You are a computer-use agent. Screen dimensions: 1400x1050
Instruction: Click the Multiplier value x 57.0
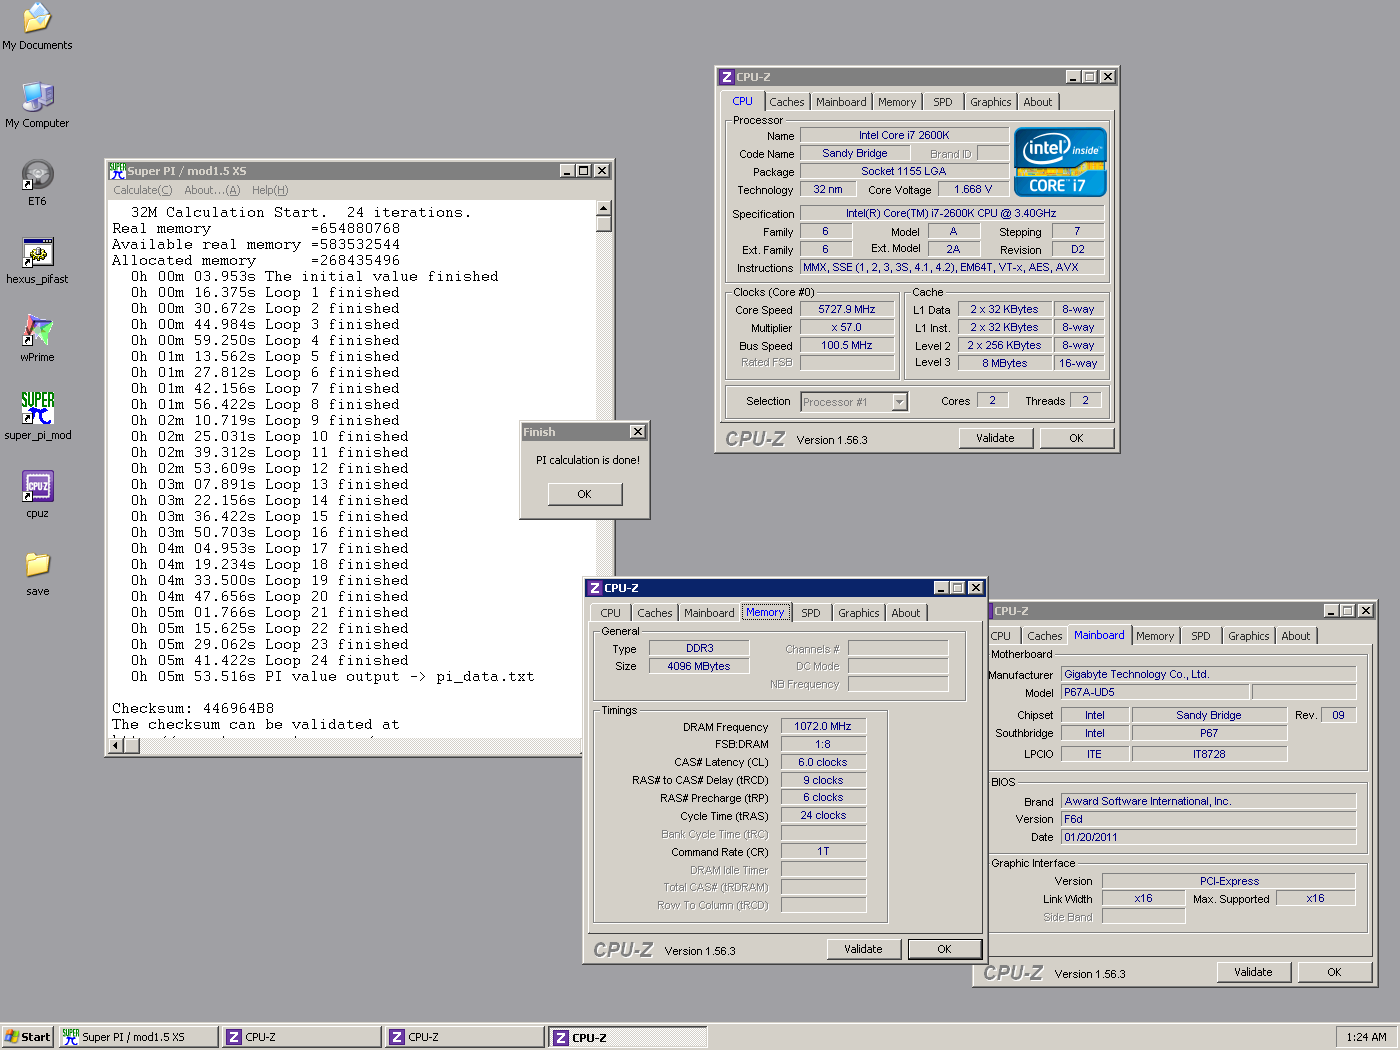(847, 328)
